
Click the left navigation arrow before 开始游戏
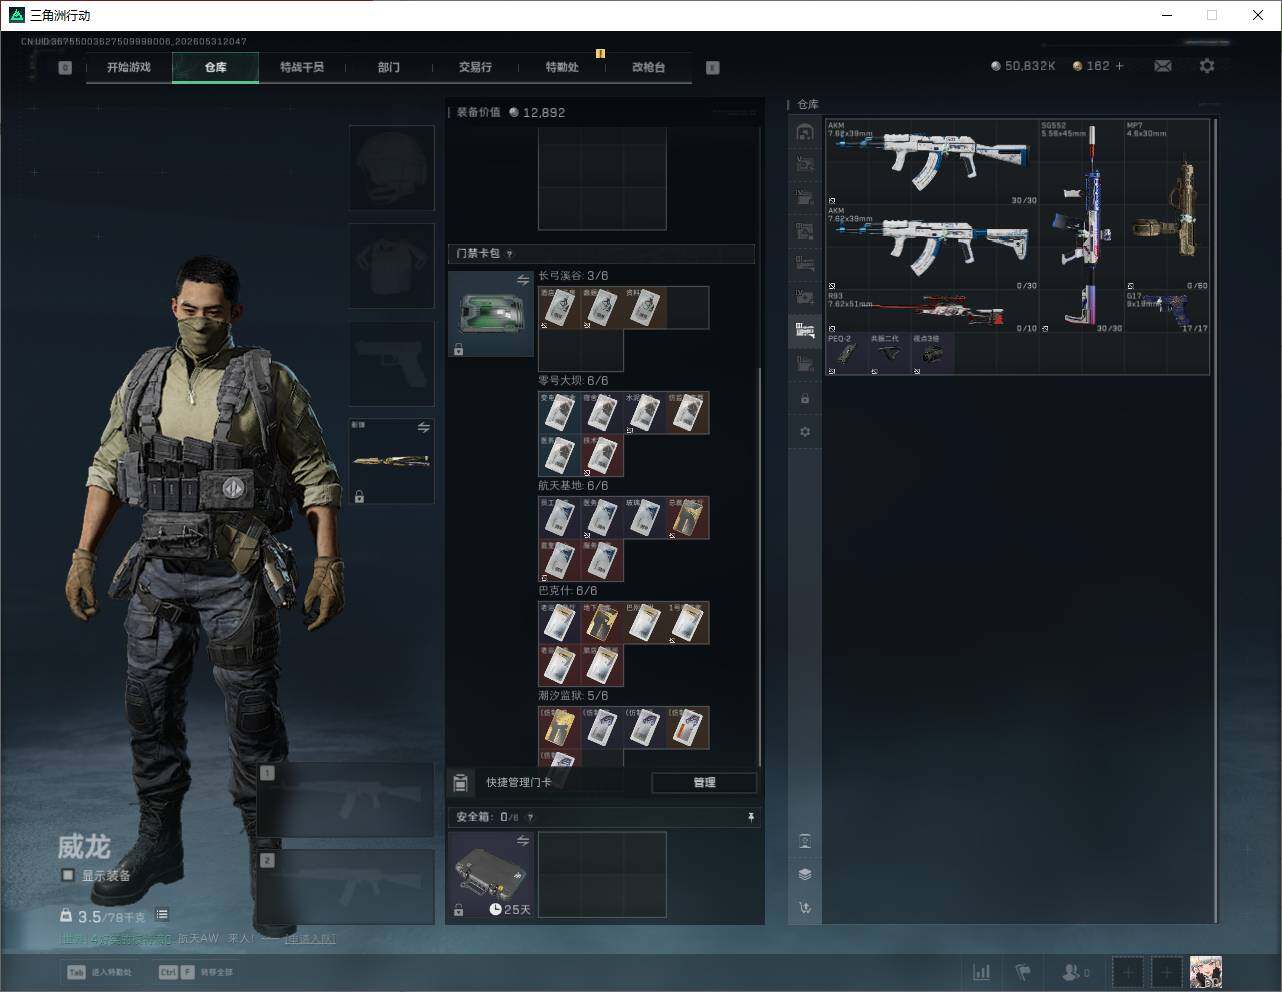(x=65, y=68)
